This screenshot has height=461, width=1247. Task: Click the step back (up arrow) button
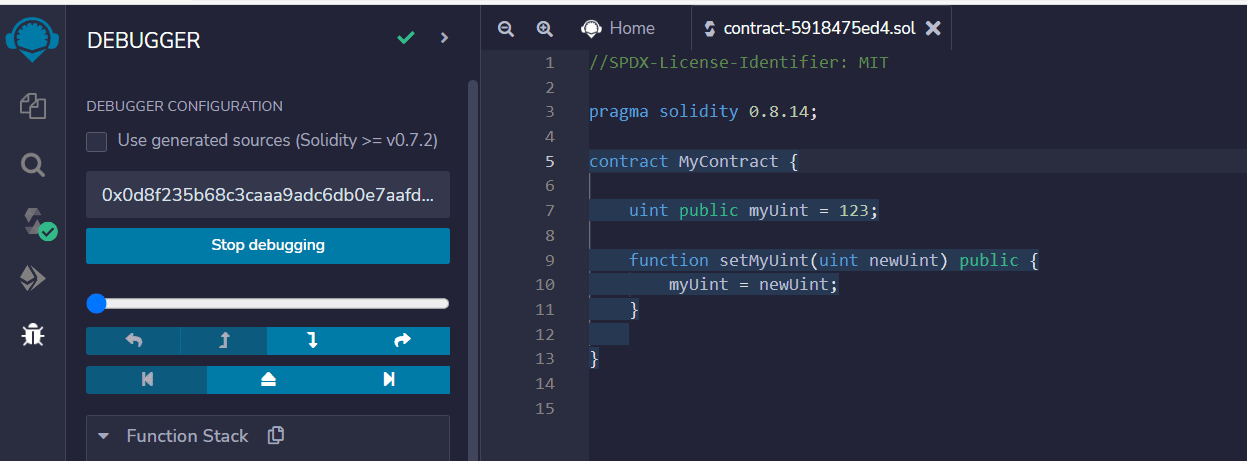tap(224, 341)
